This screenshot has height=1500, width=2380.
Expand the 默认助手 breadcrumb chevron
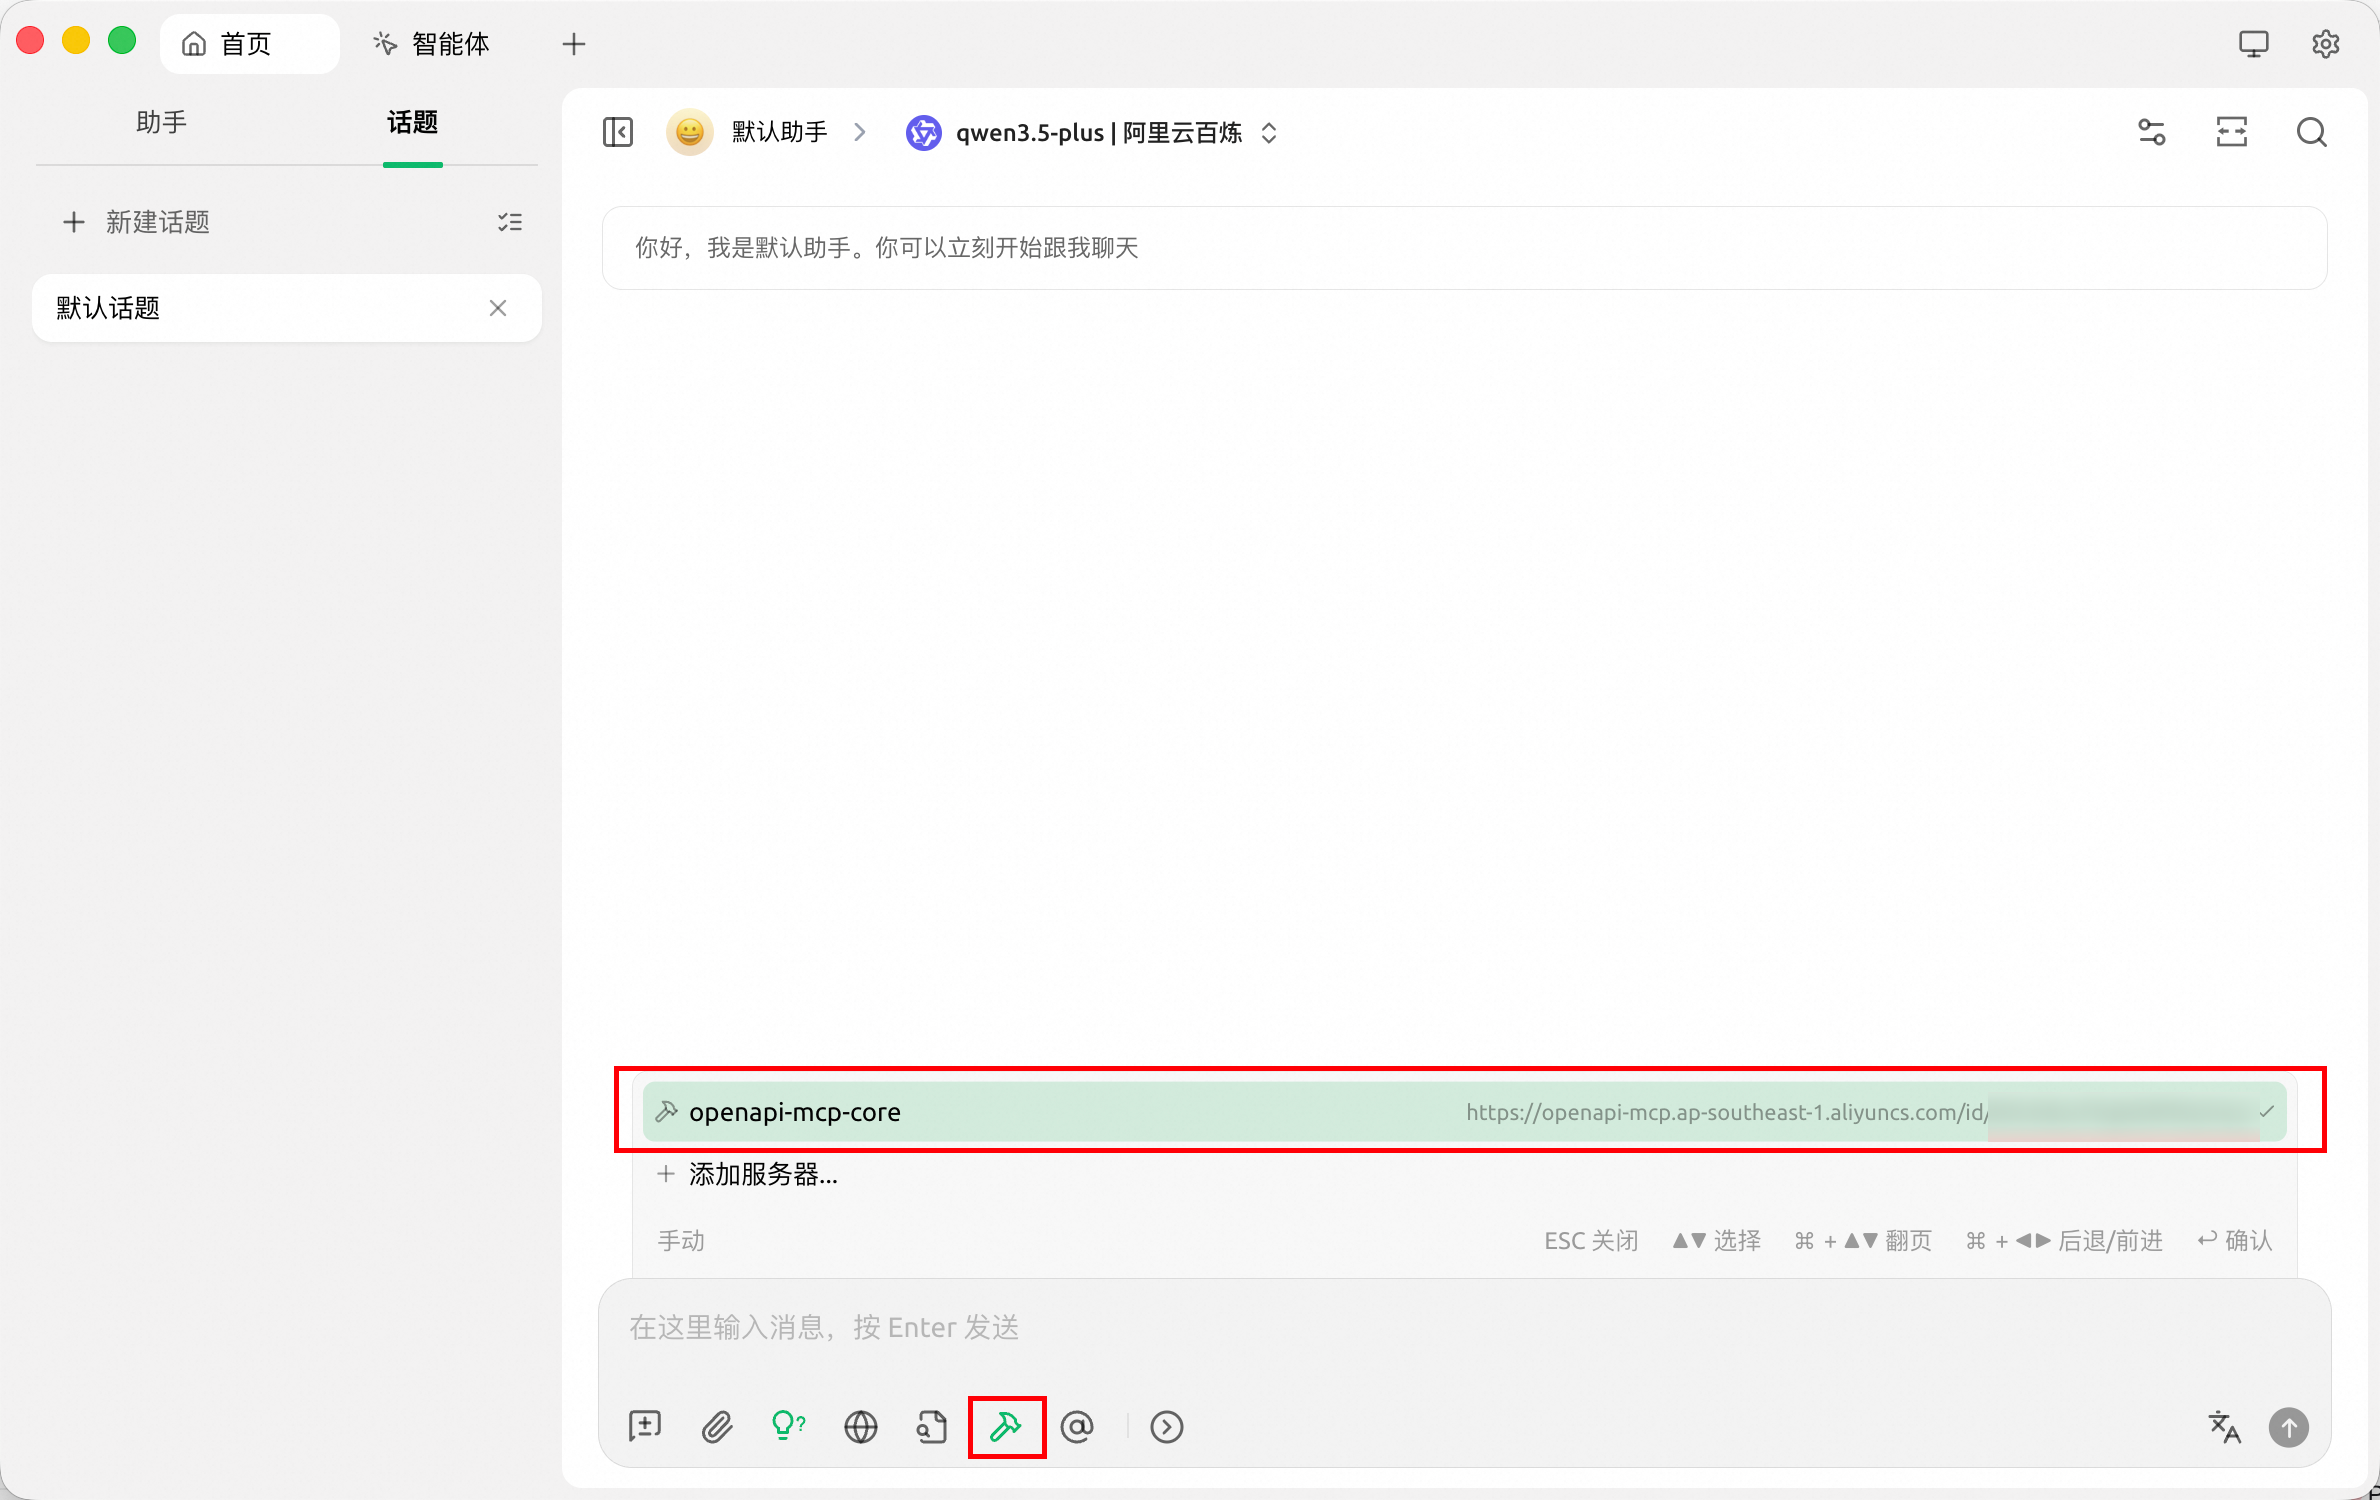[860, 132]
